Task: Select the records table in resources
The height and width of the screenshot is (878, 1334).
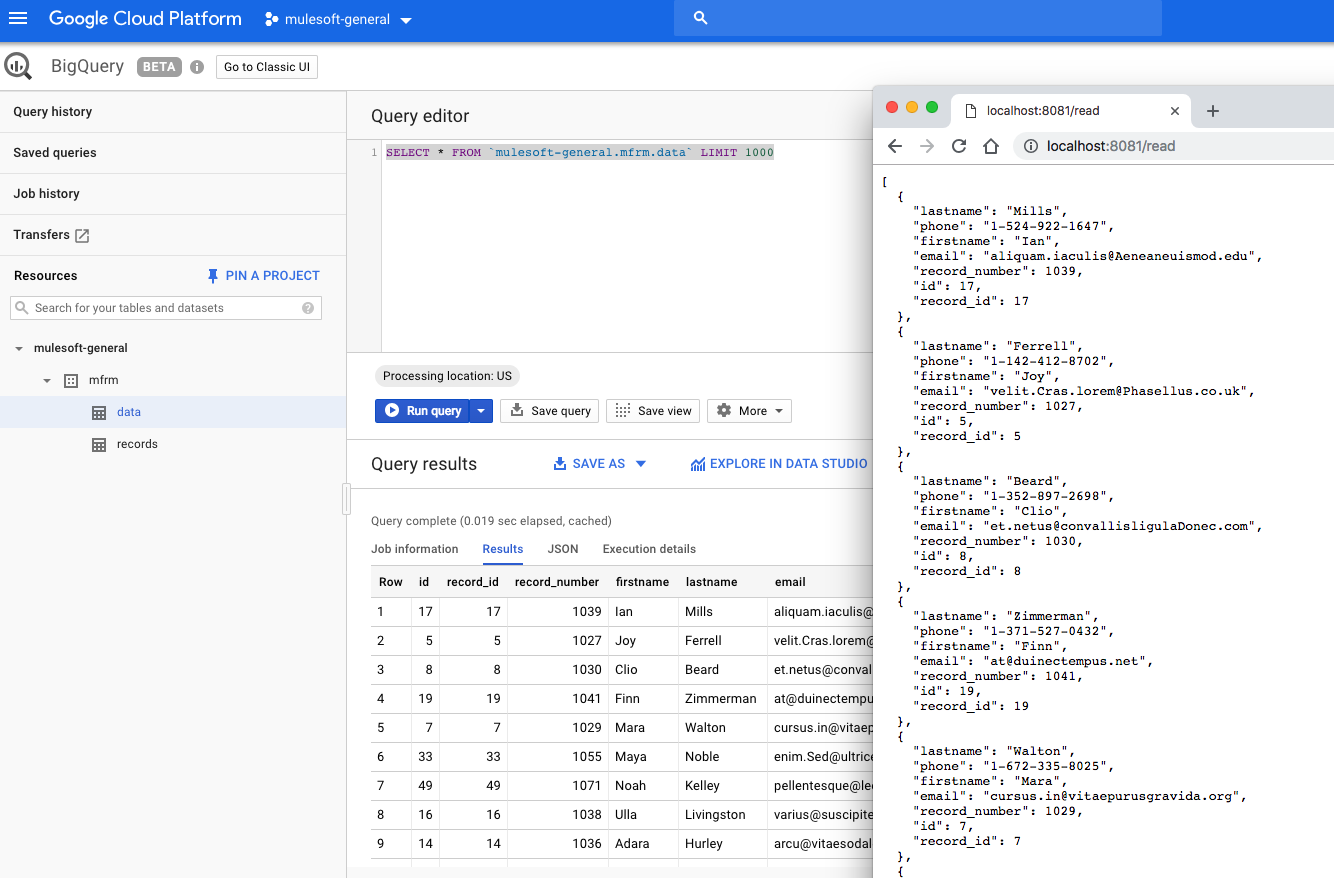Action: (137, 444)
